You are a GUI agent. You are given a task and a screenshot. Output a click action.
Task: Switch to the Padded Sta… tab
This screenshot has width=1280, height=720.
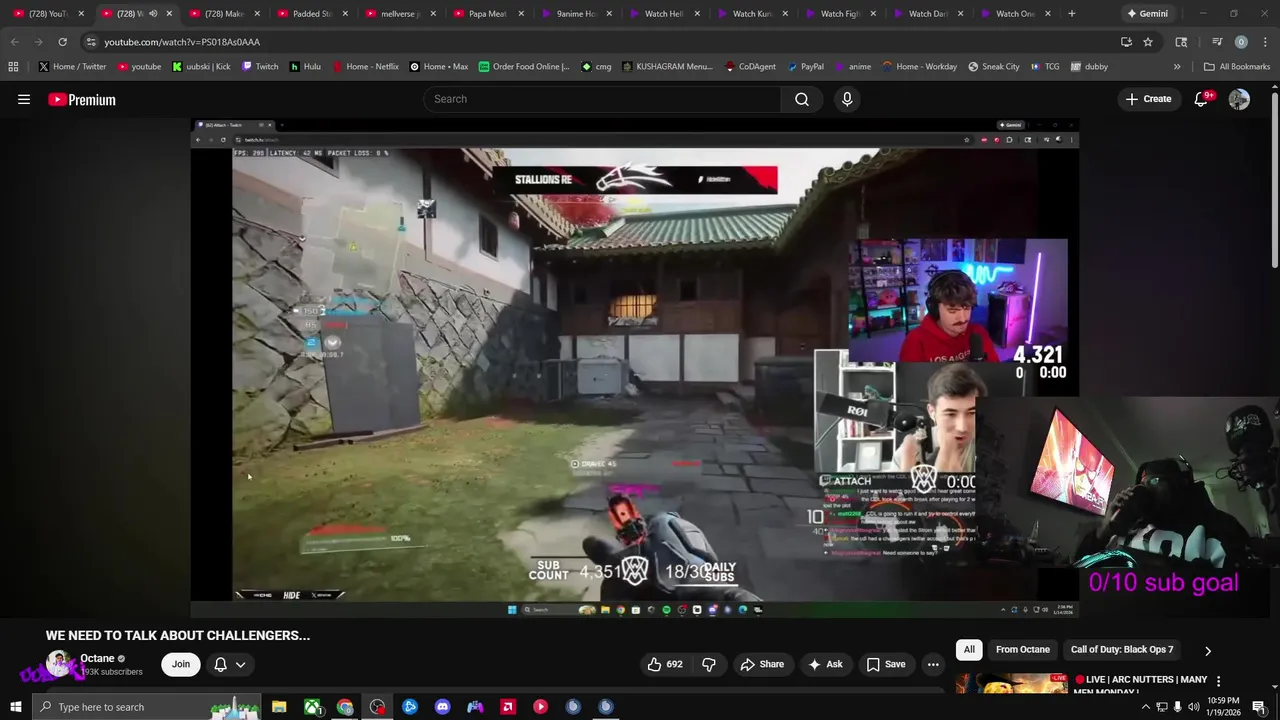click(312, 14)
